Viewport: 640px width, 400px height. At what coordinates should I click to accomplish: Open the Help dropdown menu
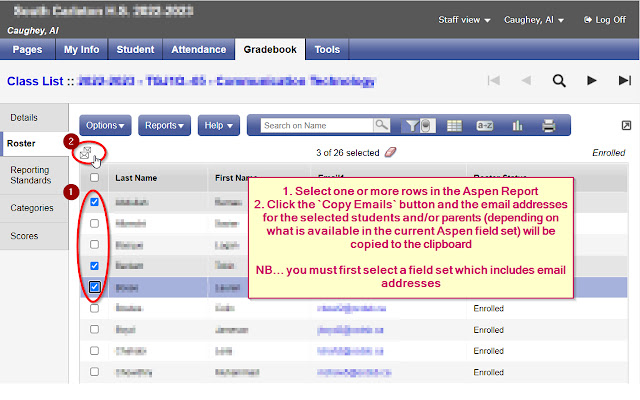click(219, 125)
